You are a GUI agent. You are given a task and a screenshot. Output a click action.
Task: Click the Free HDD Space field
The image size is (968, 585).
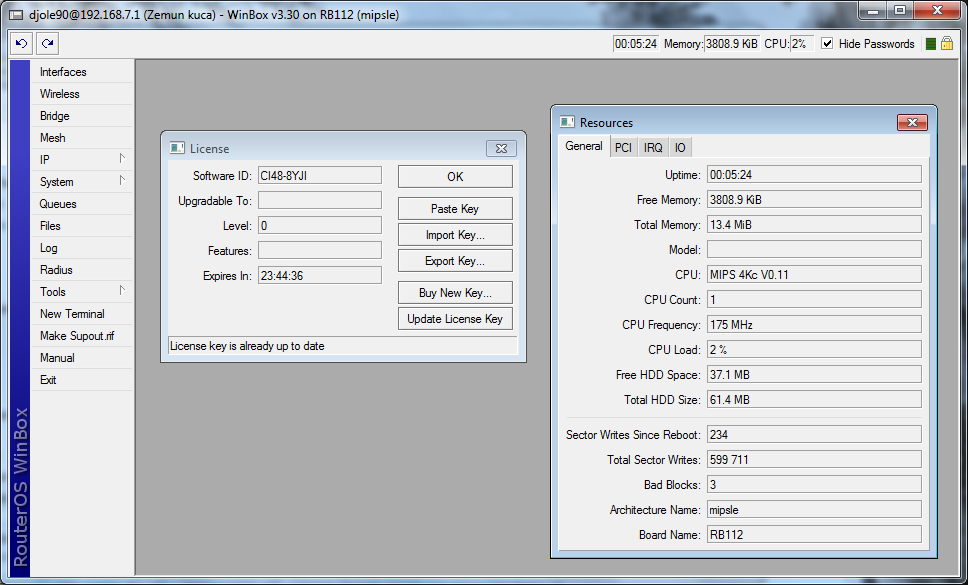point(814,375)
